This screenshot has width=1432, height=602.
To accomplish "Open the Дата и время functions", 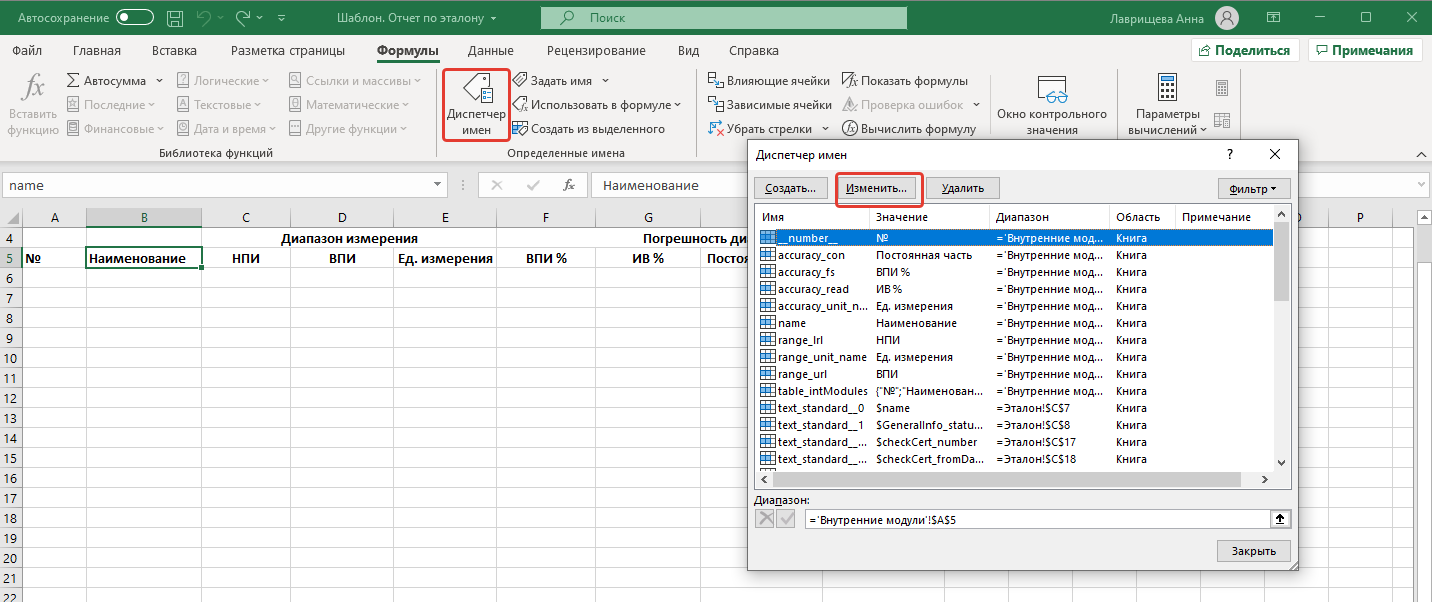I will (227, 129).
